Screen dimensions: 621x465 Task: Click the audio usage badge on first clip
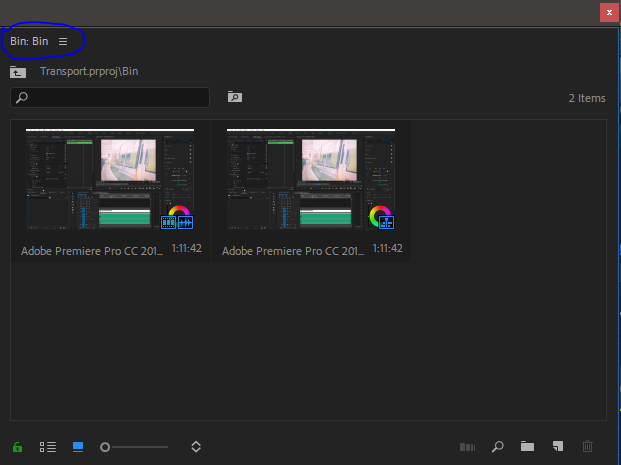[185, 222]
